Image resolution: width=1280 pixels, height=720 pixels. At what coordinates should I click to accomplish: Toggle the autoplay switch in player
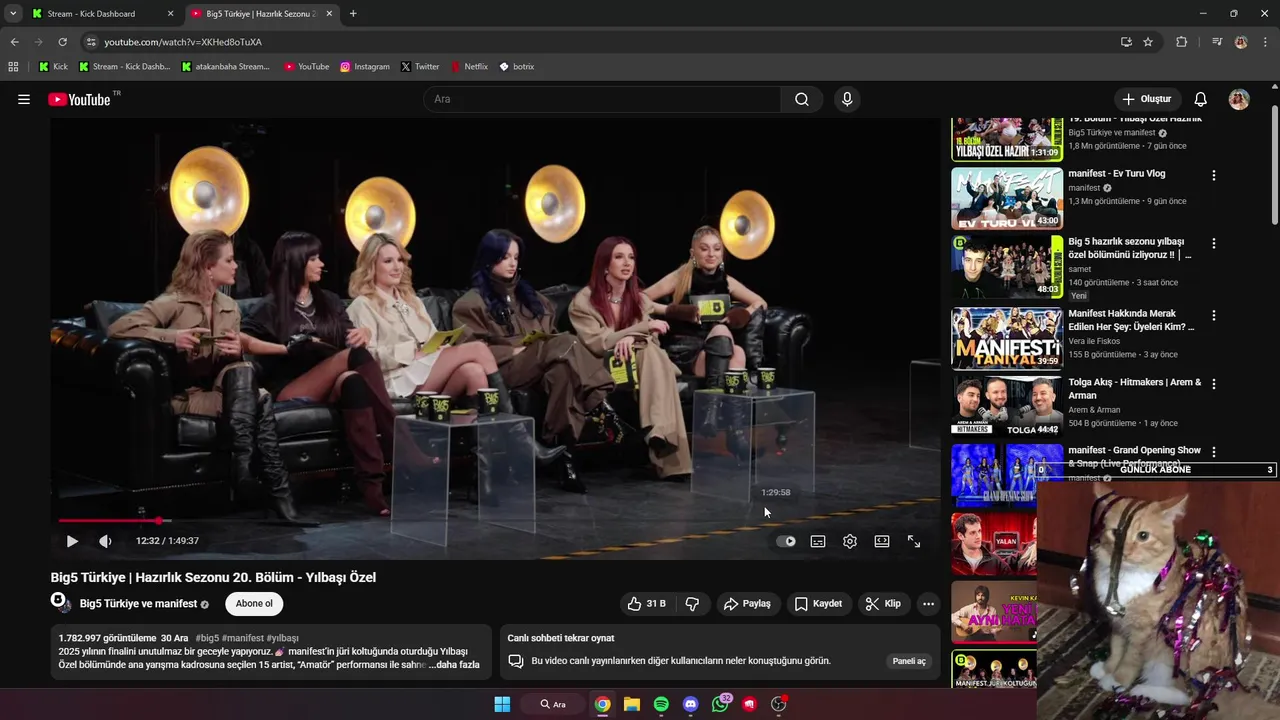point(786,541)
